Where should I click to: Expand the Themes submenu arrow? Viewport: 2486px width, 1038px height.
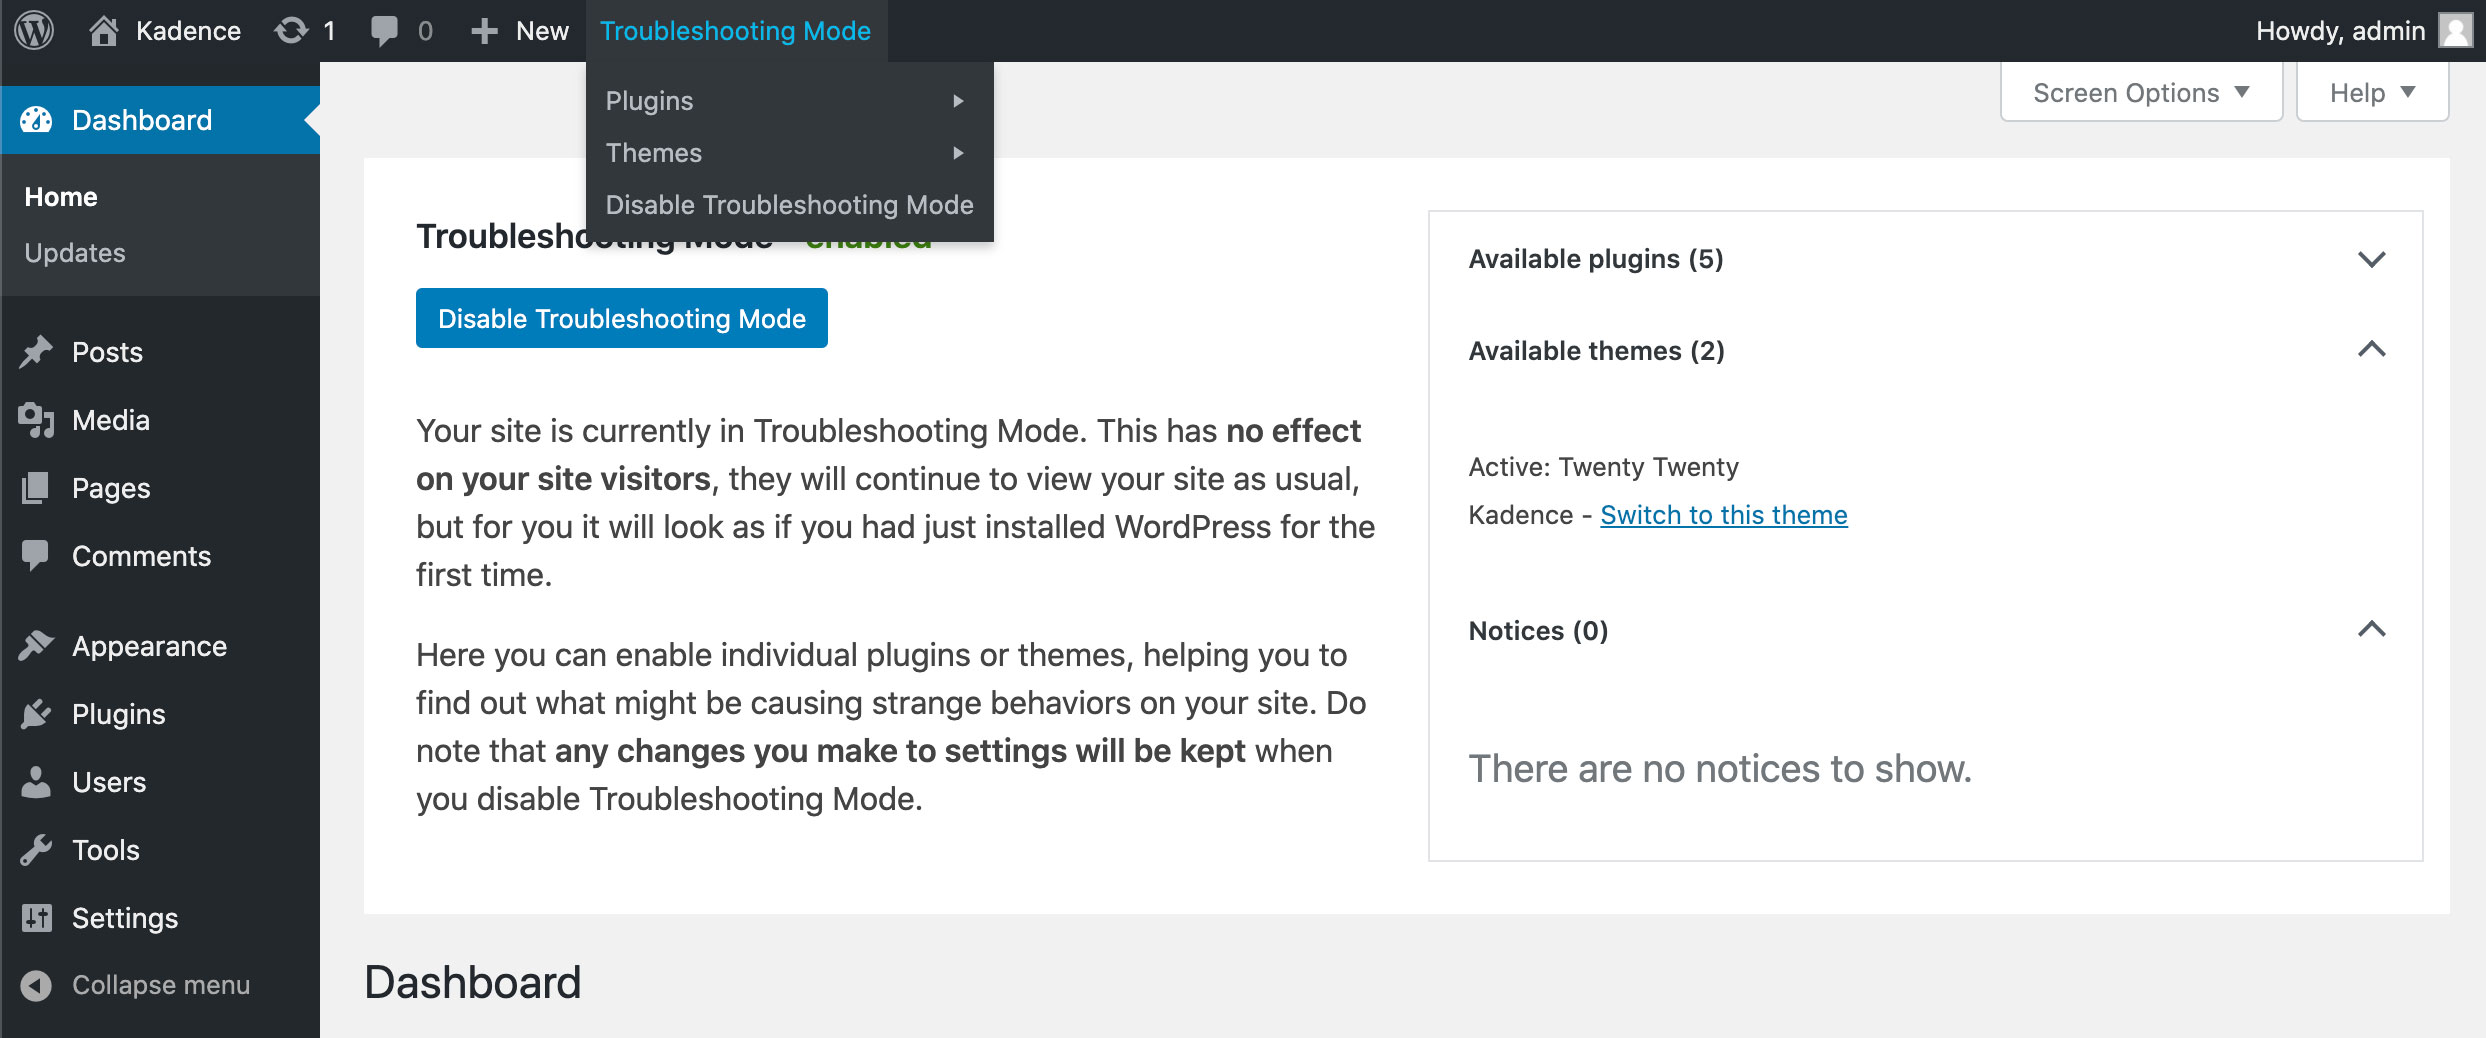[958, 153]
